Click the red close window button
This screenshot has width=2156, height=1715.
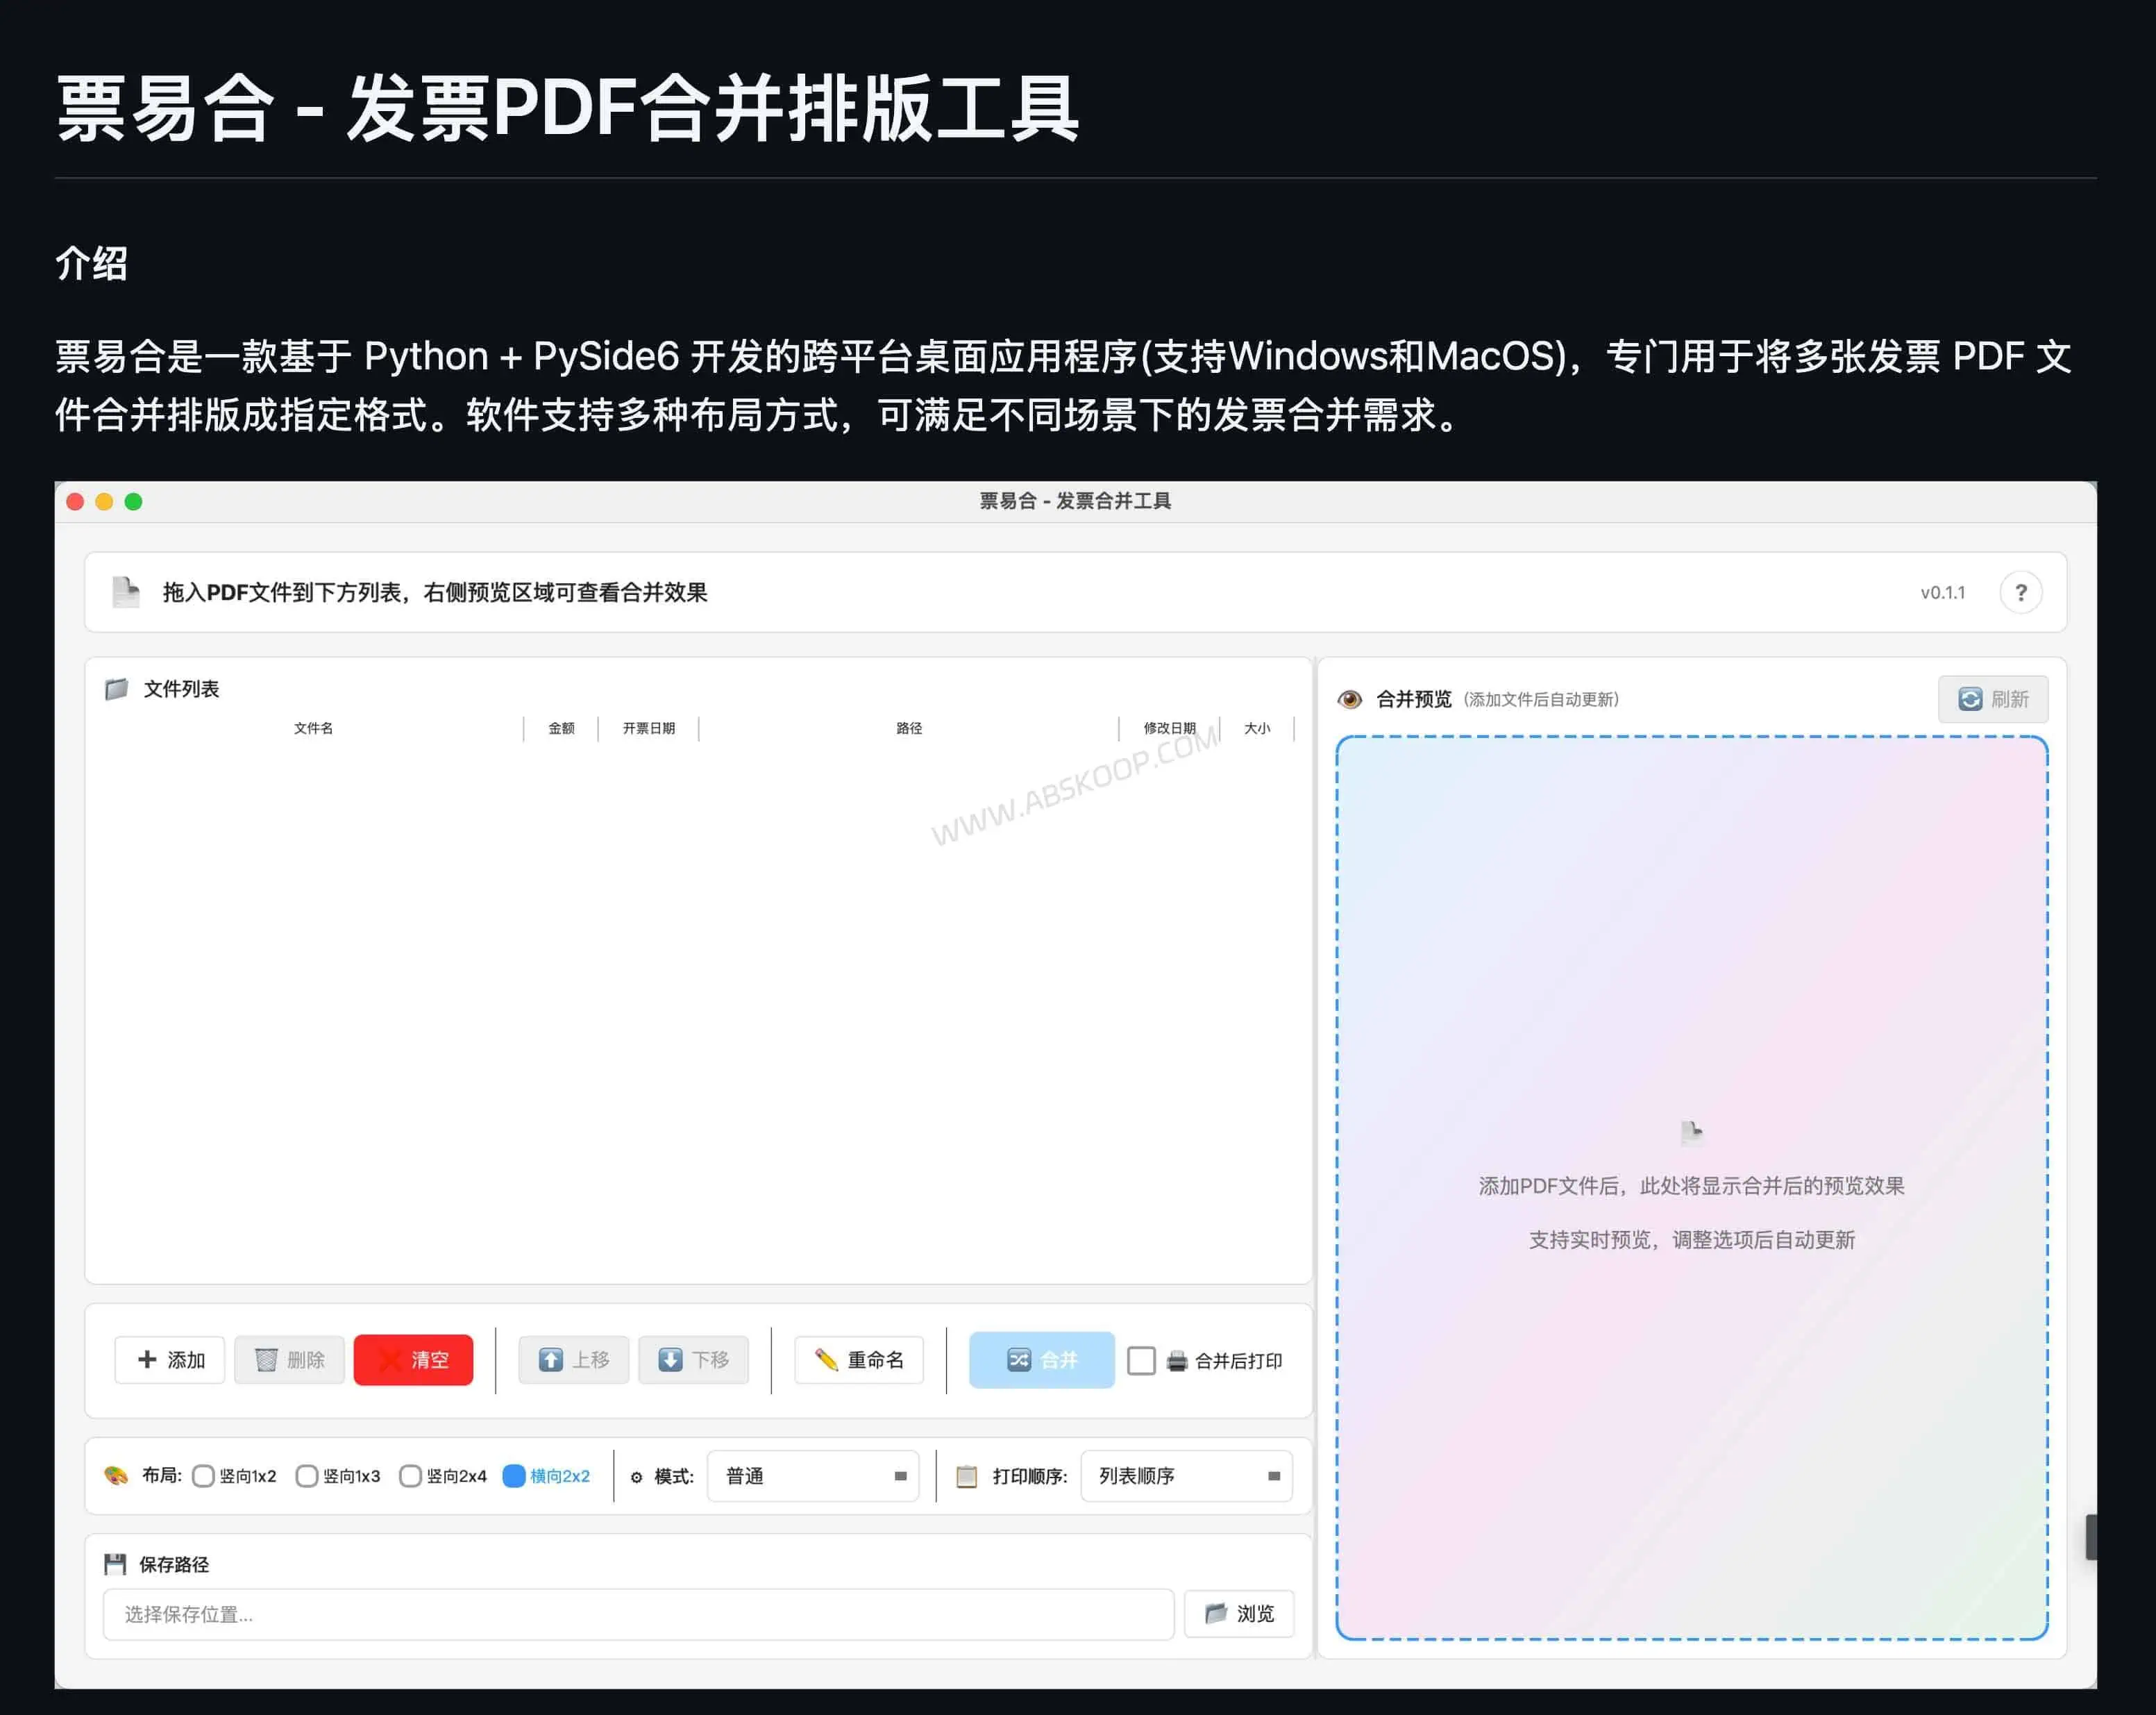pos(75,501)
